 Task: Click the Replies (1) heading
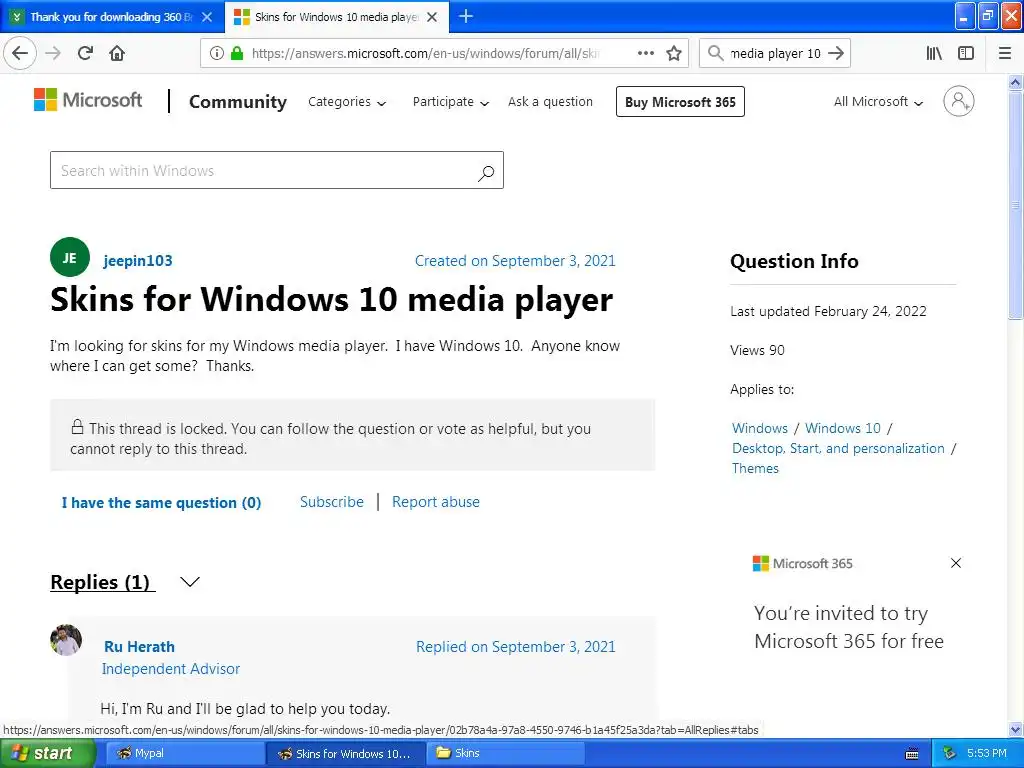point(103,582)
